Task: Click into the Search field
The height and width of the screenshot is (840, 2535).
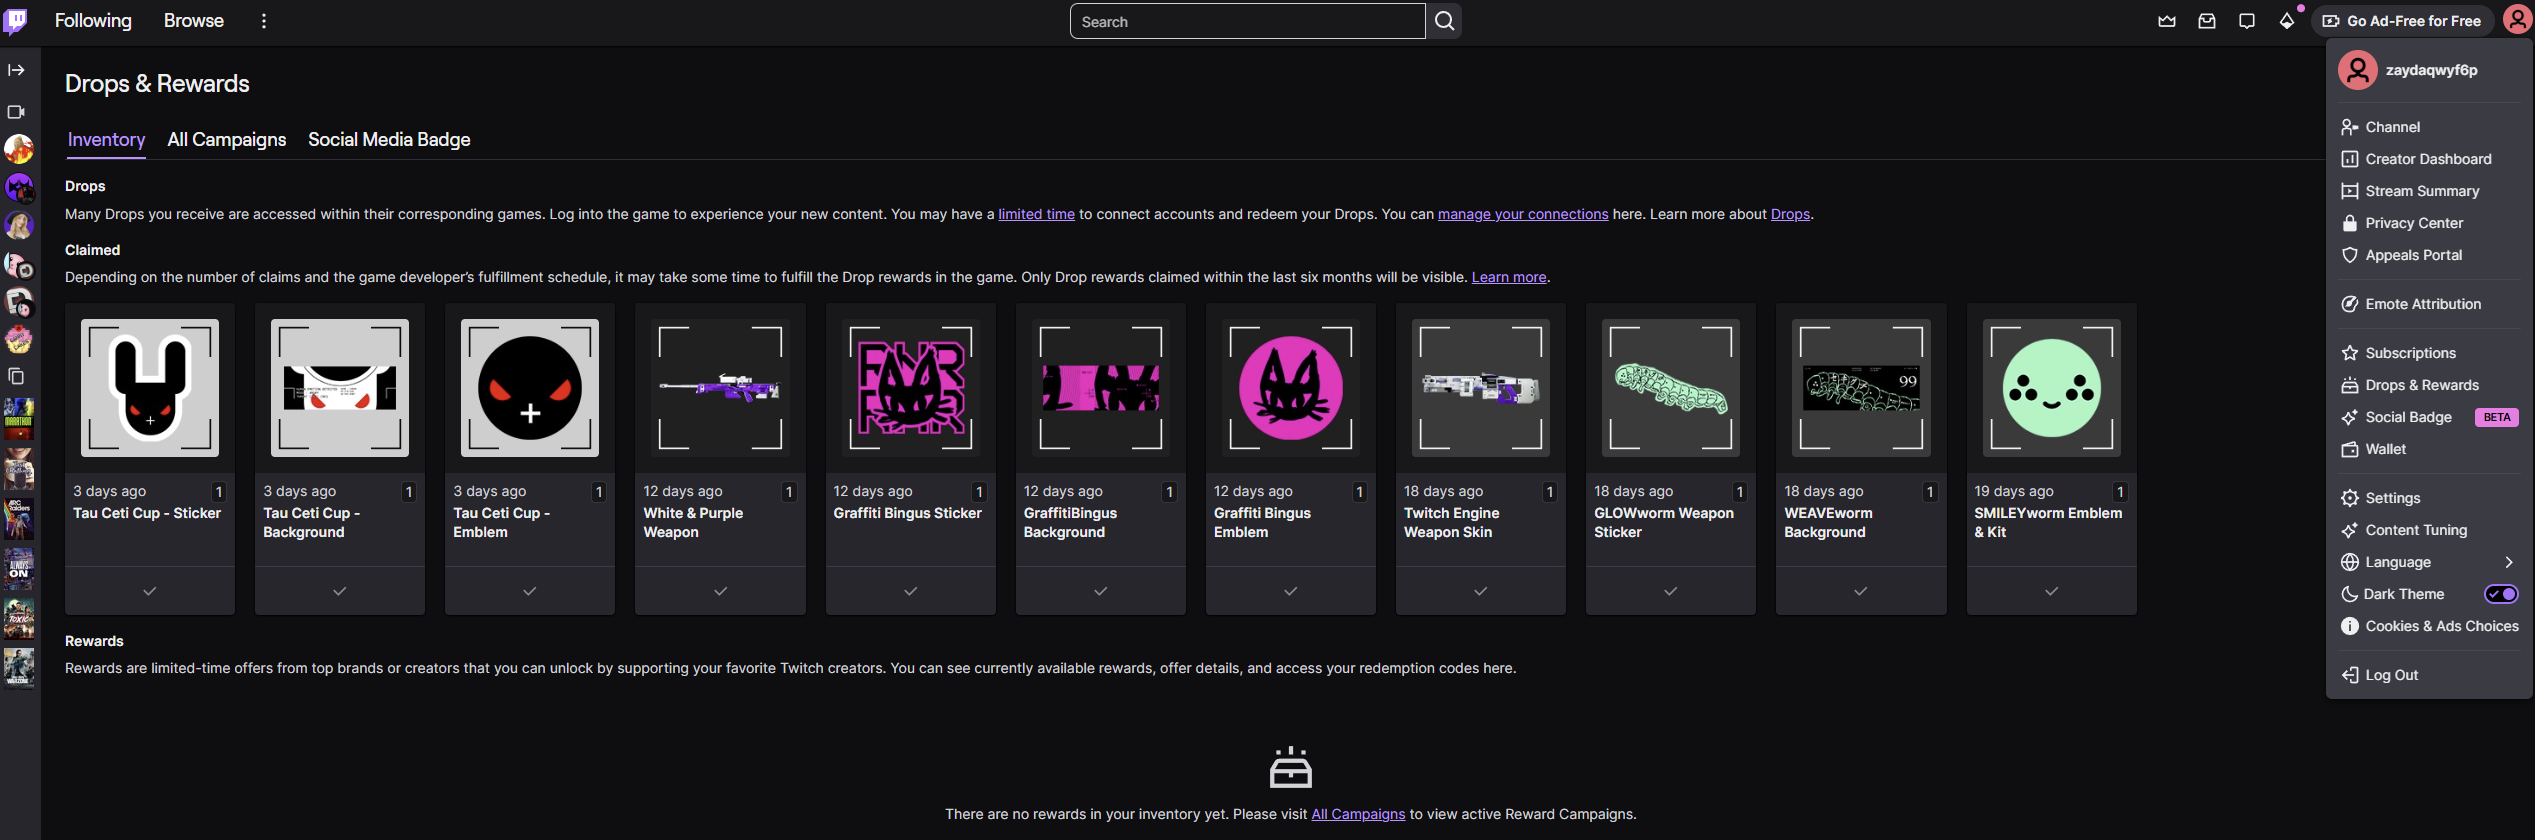Action: click(1246, 21)
